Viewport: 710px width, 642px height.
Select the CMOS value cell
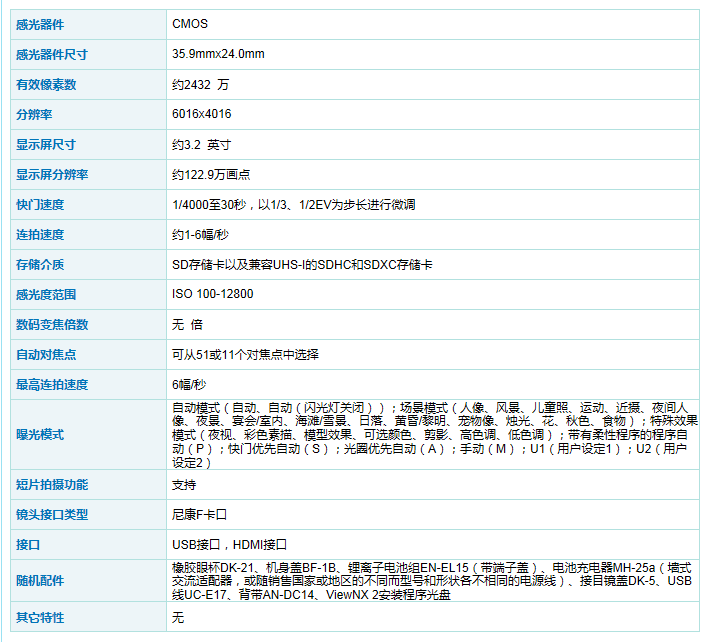[x=190, y=24]
